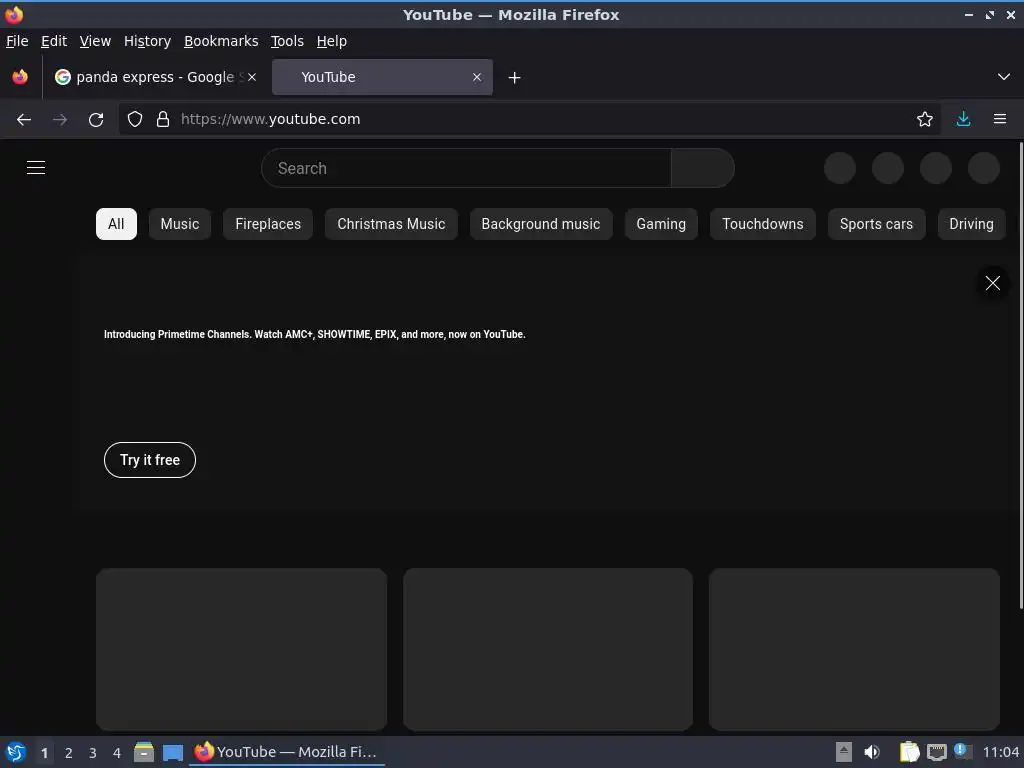Select the Fireplaces filter chip
This screenshot has height=768, width=1024.
[x=268, y=224]
